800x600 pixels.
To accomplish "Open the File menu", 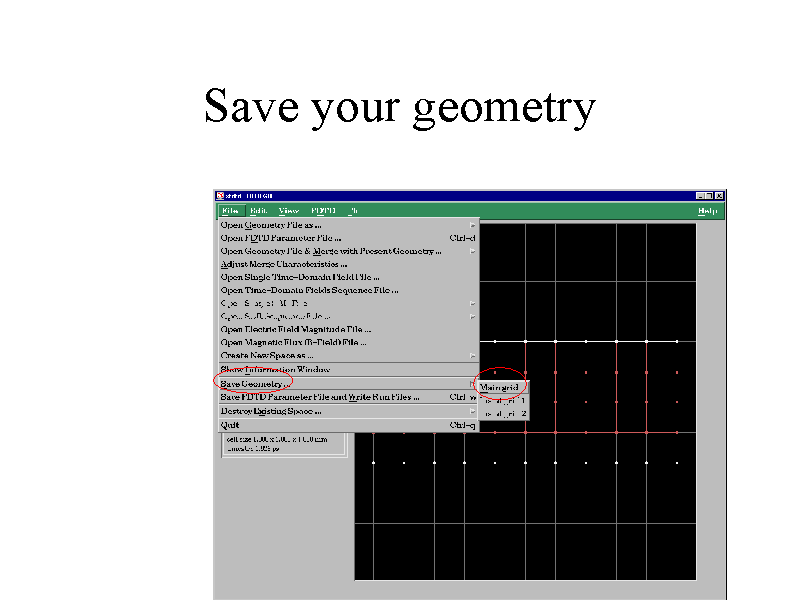I will pos(231,211).
